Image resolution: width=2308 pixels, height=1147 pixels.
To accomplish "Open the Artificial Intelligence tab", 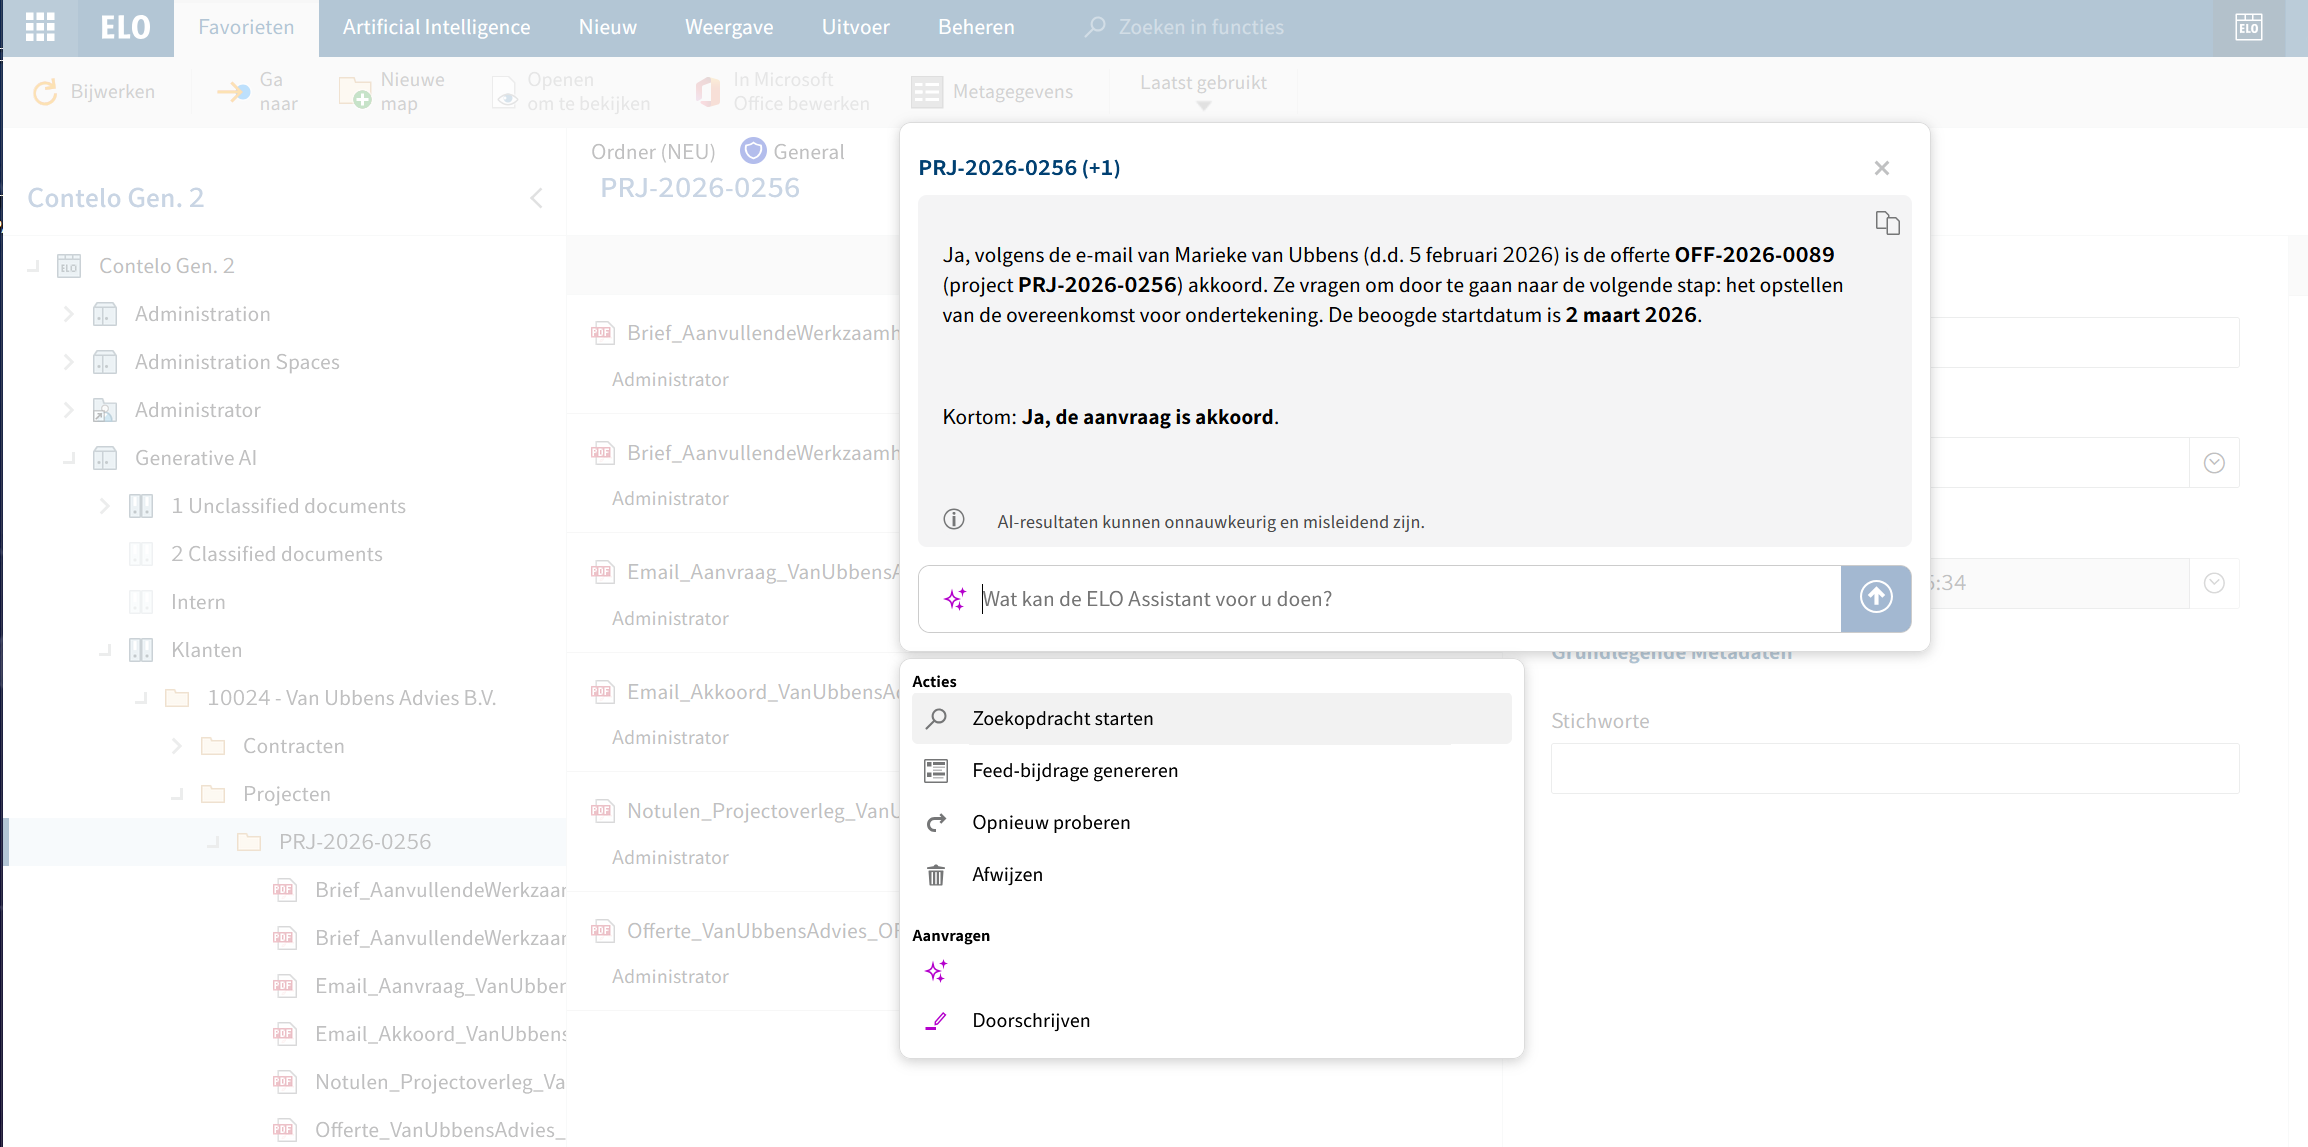I will click(x=436, y=28).
